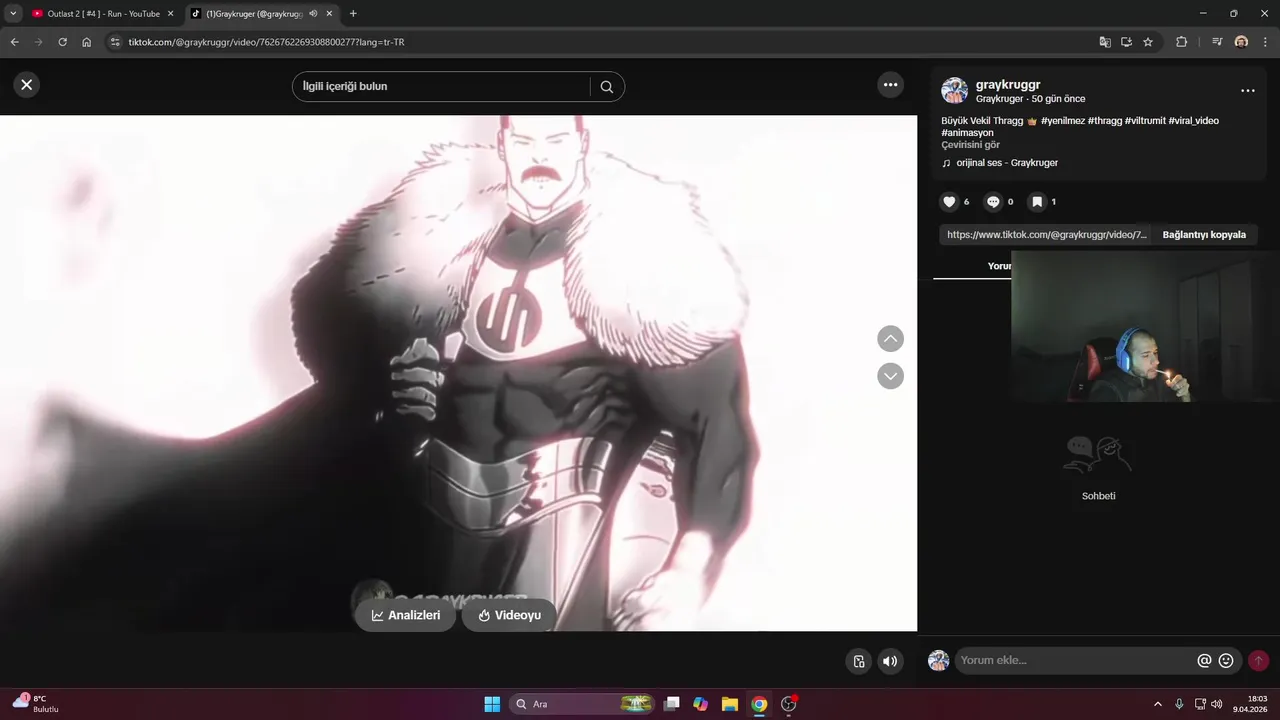
Task: Open the emoji picker in comment box
Action: (x=1226, y=661)
